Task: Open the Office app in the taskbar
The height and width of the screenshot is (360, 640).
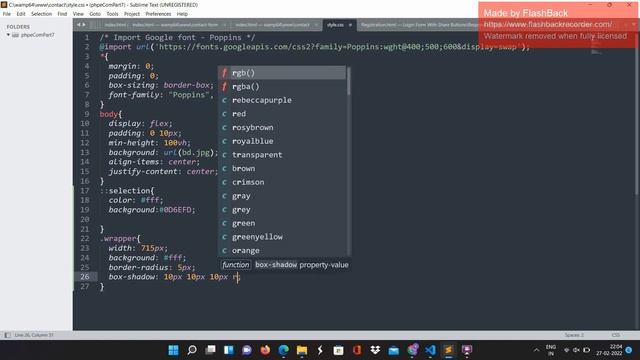Action: (357, 350)
